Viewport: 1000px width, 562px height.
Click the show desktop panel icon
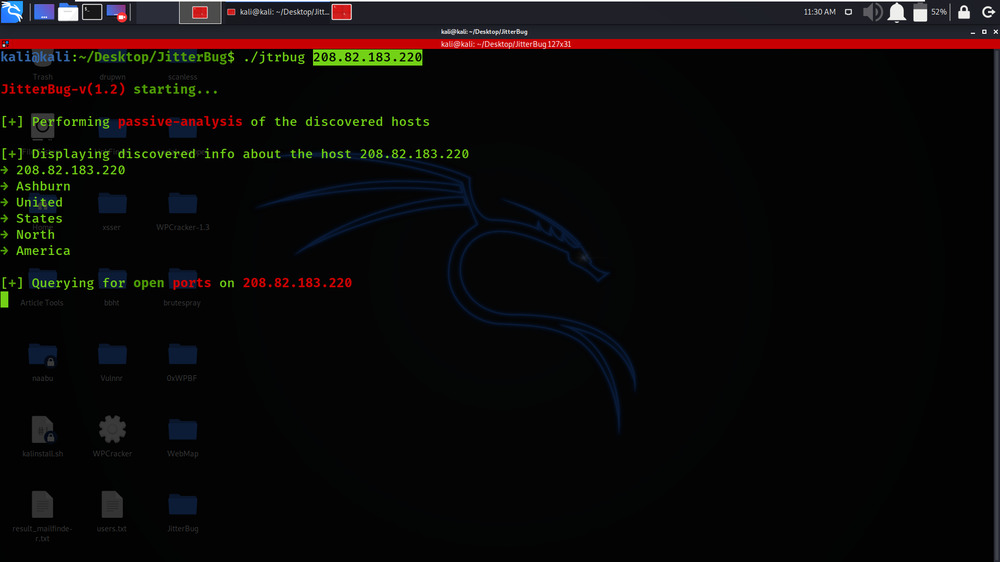click(43, 12)
